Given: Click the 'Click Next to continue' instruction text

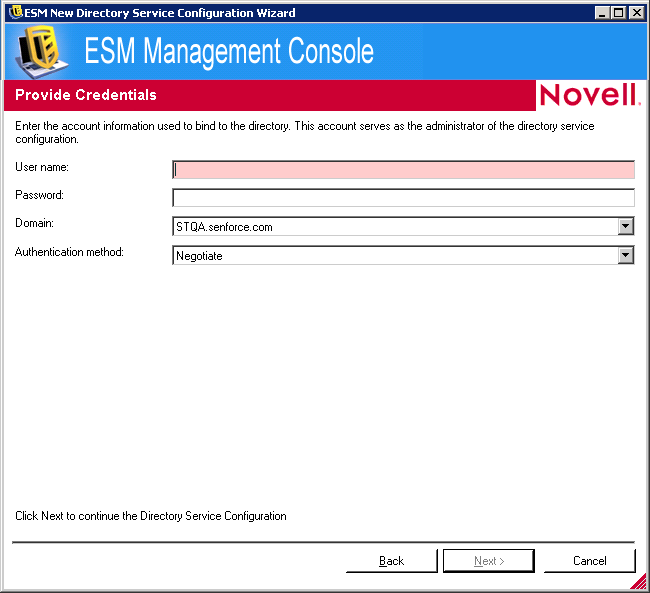Looking at the screenshot, I should 151,516.
